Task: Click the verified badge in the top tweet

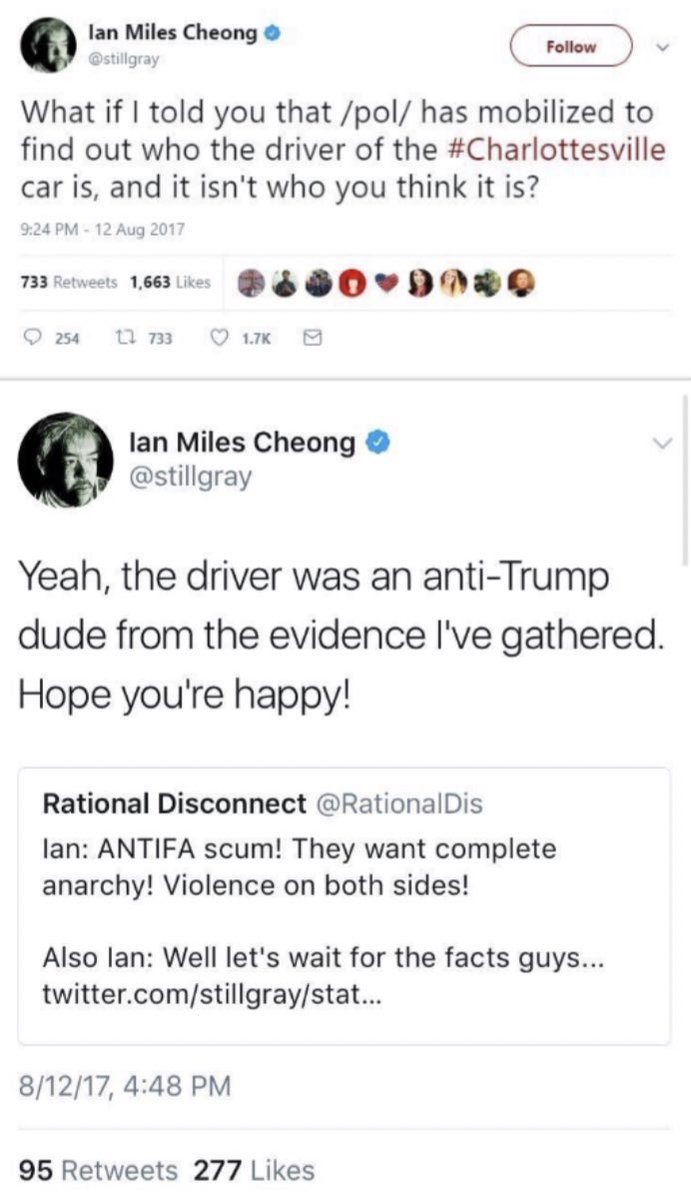Action: (271, 34)
